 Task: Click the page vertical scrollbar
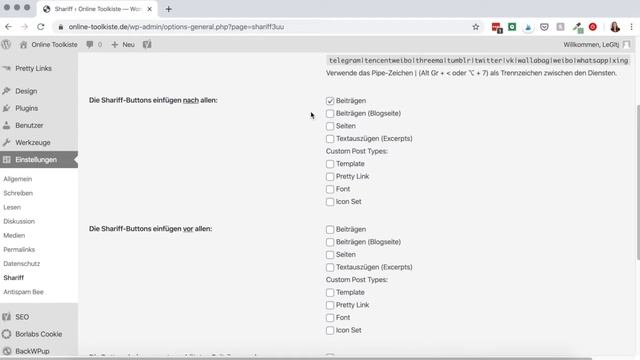637,182
